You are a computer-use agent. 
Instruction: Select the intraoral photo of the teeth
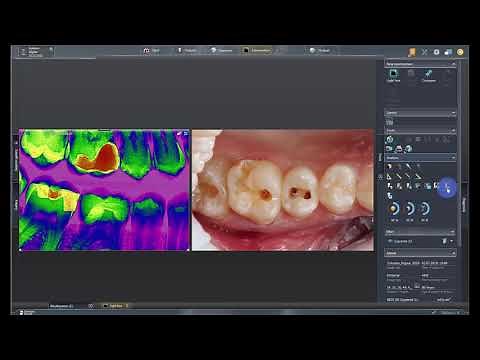(x=283, y=190)
